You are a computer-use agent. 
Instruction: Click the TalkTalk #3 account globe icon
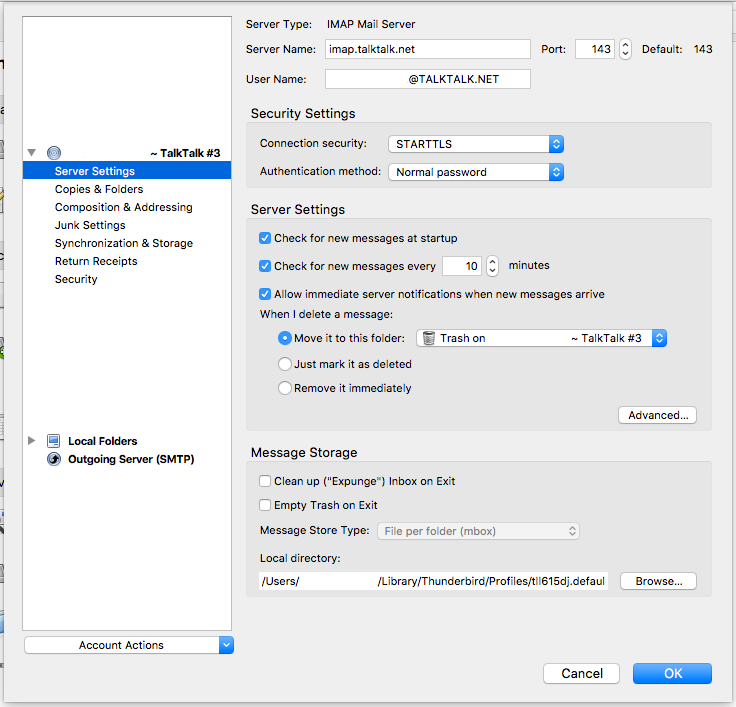(54, 153)
